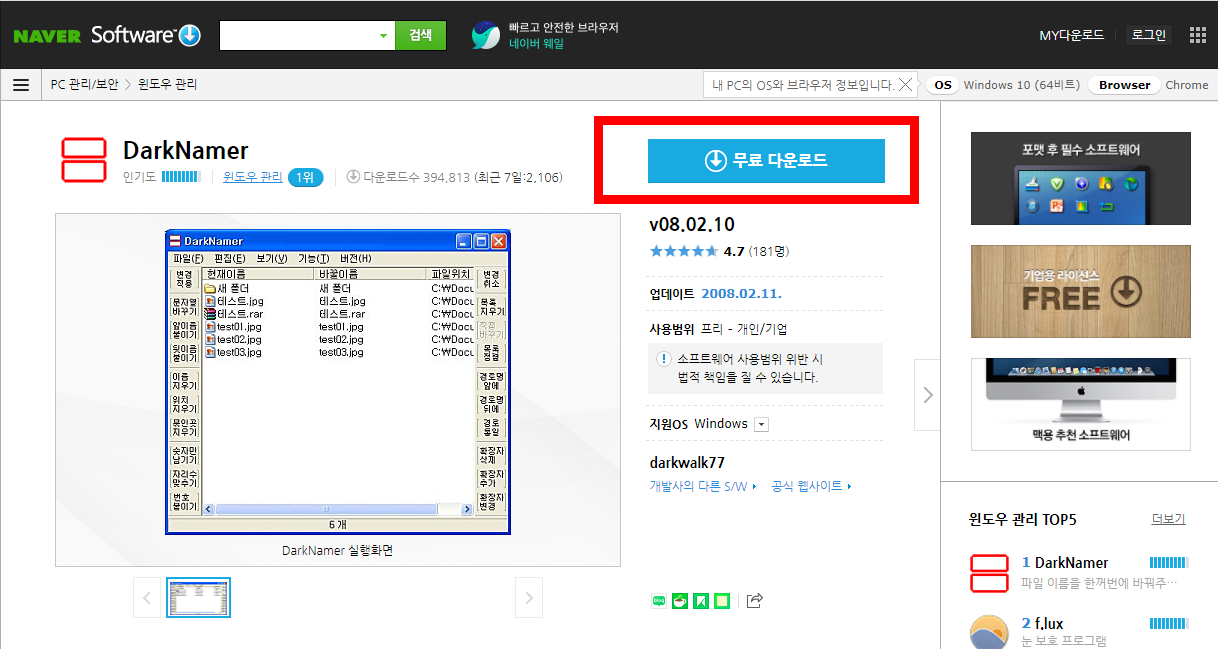The width and height of the screenshot is (1218, 649).
Task: Open the Software home logo
Action: click(x=146, y=35)
